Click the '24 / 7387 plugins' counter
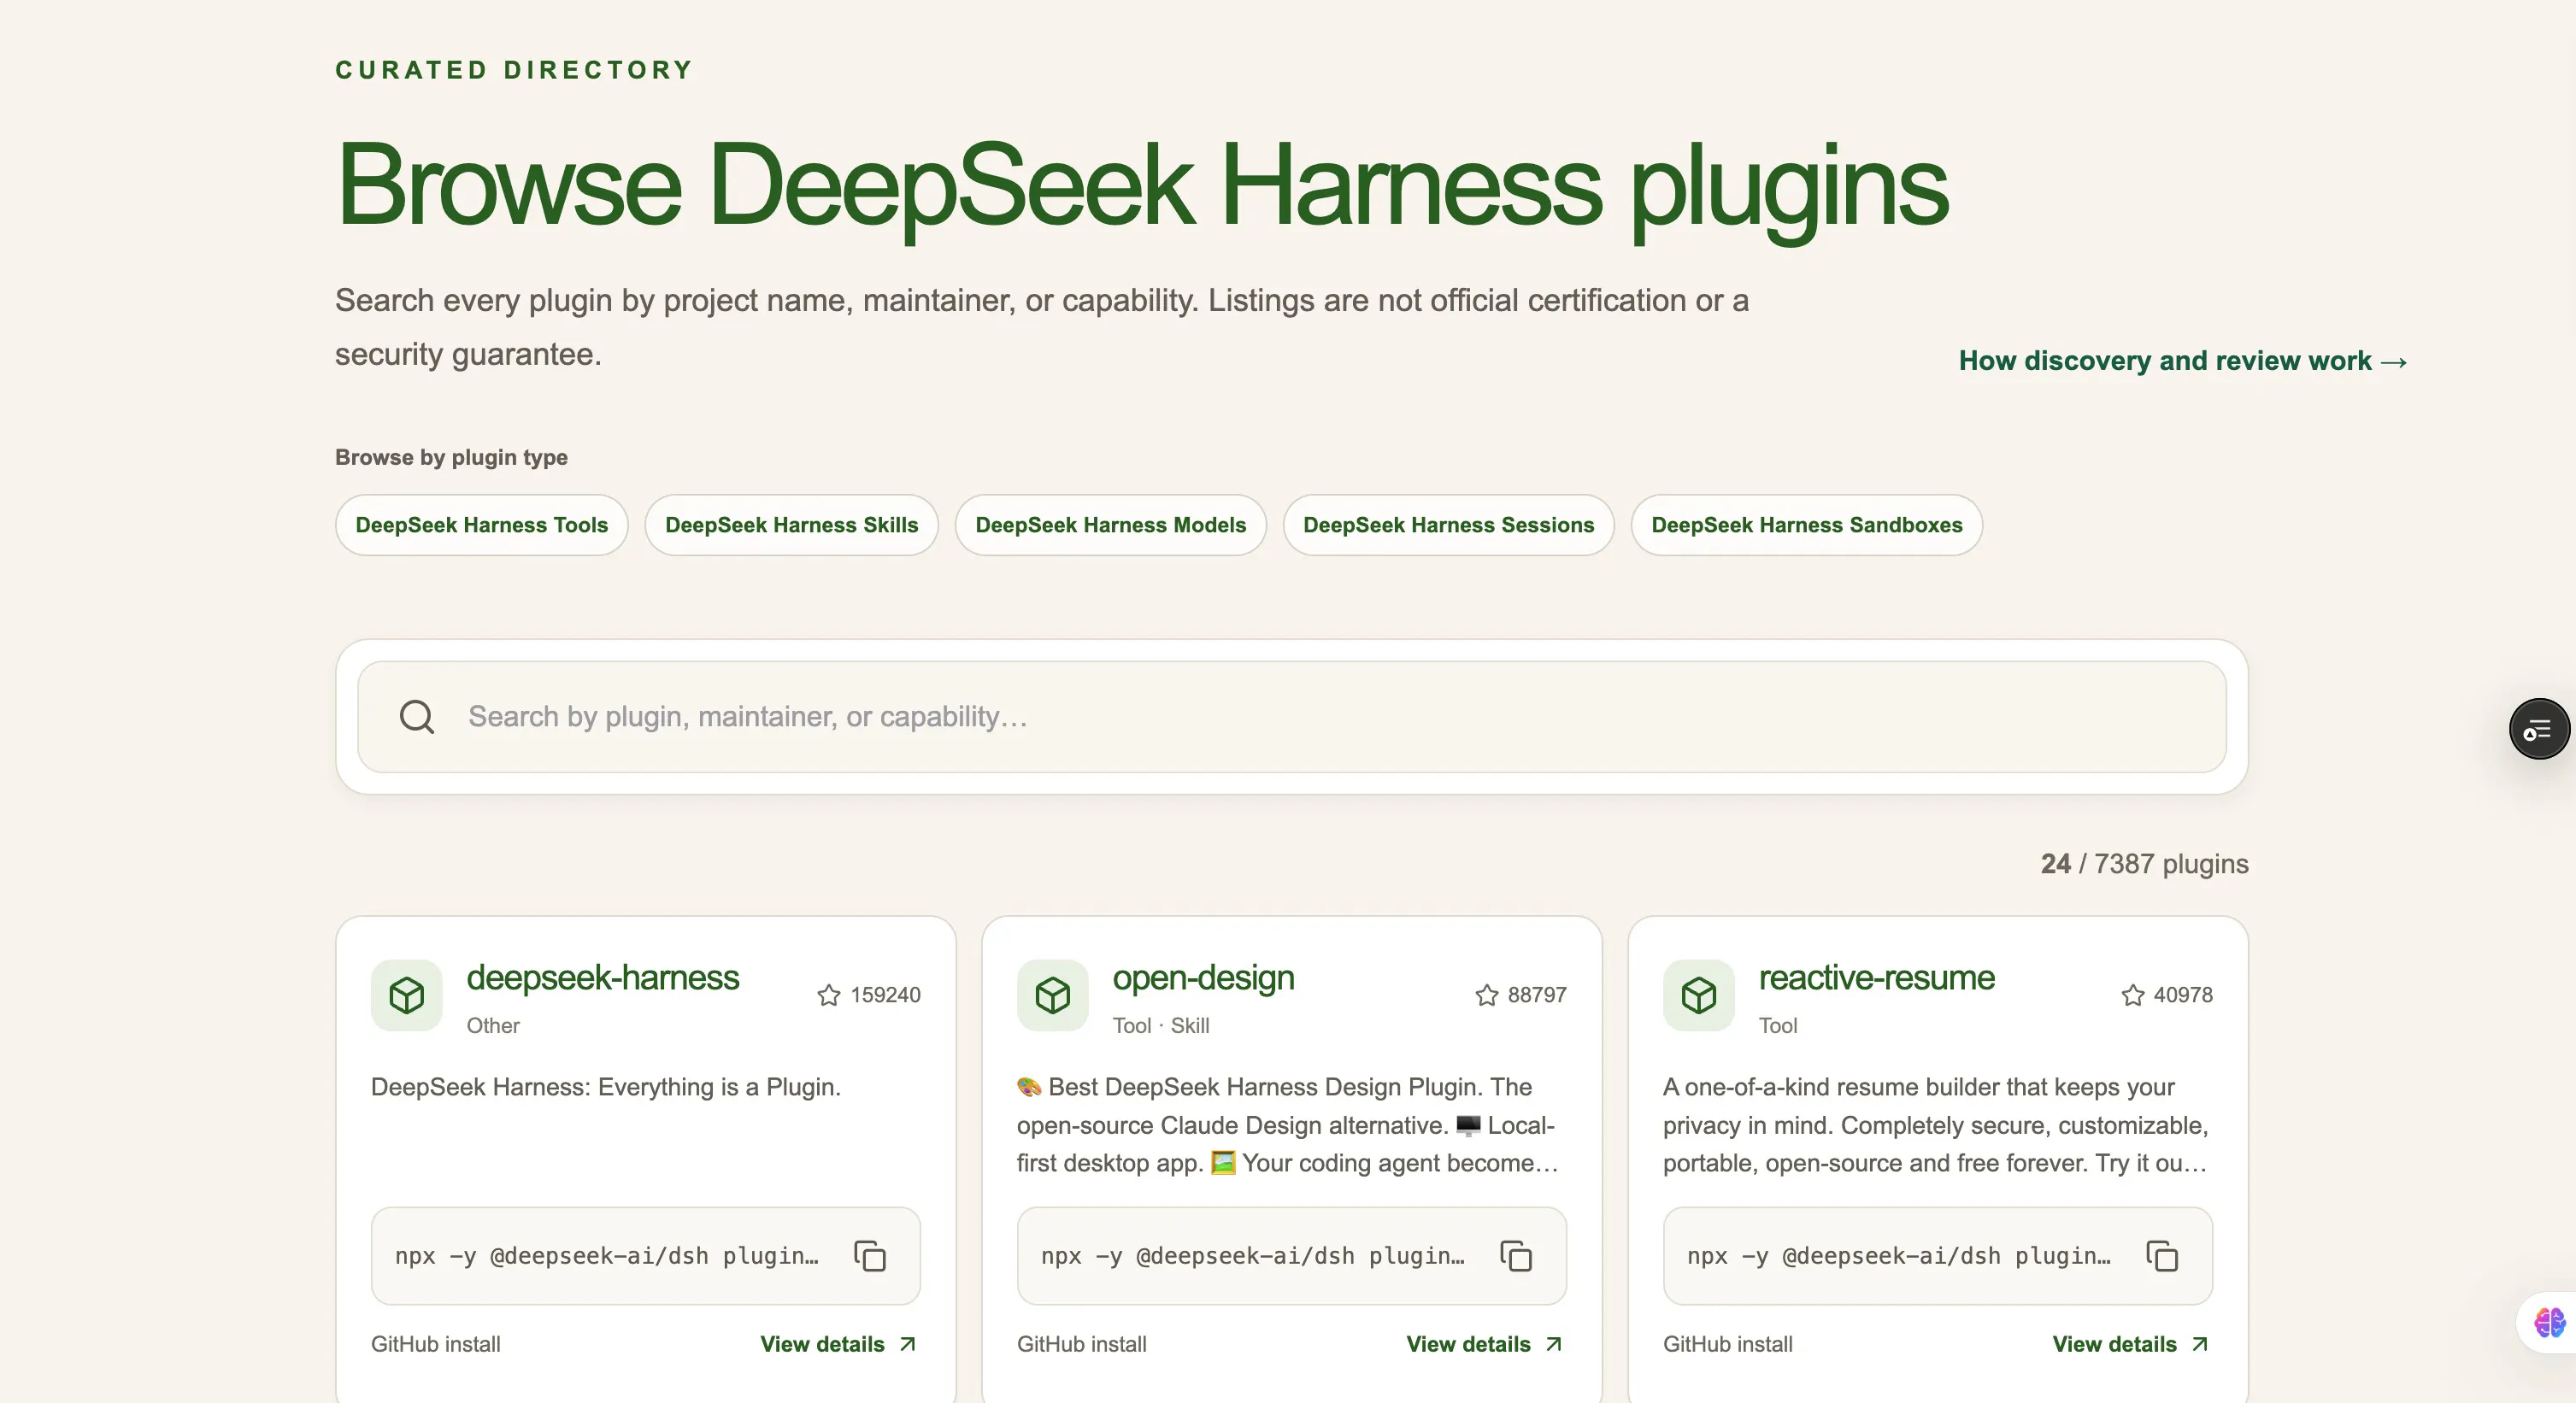2576x1403 pixels. pos(2145,864)
